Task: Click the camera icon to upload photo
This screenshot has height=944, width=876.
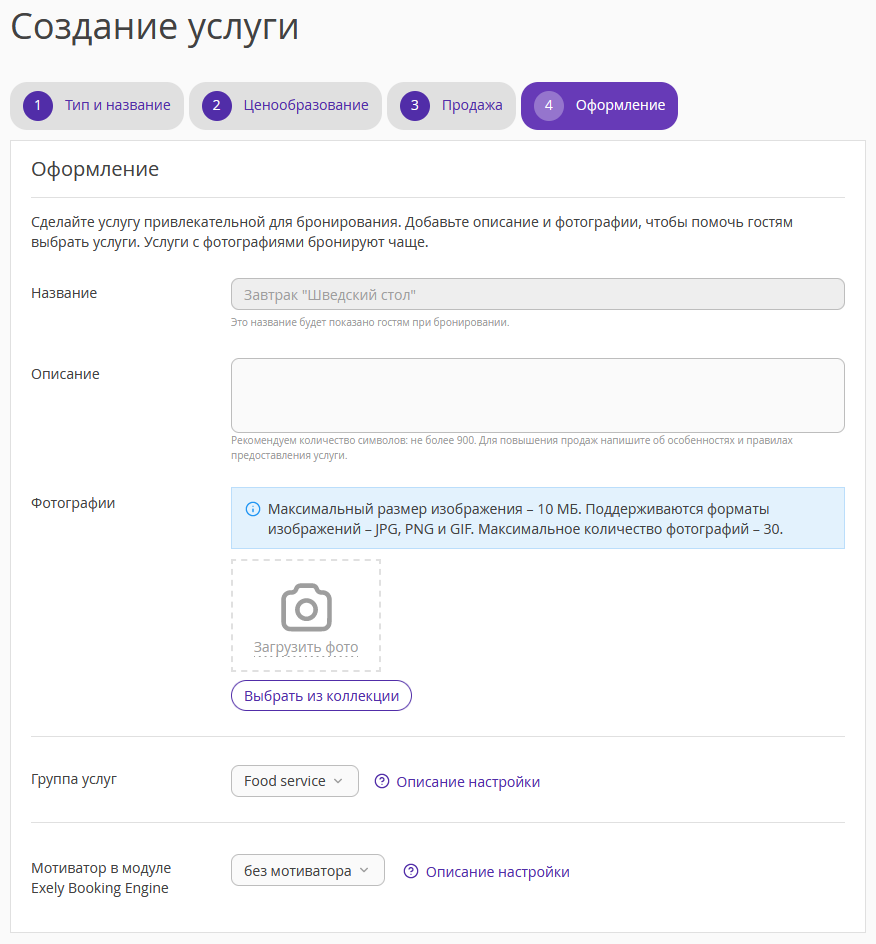Action: click(306, 607)
